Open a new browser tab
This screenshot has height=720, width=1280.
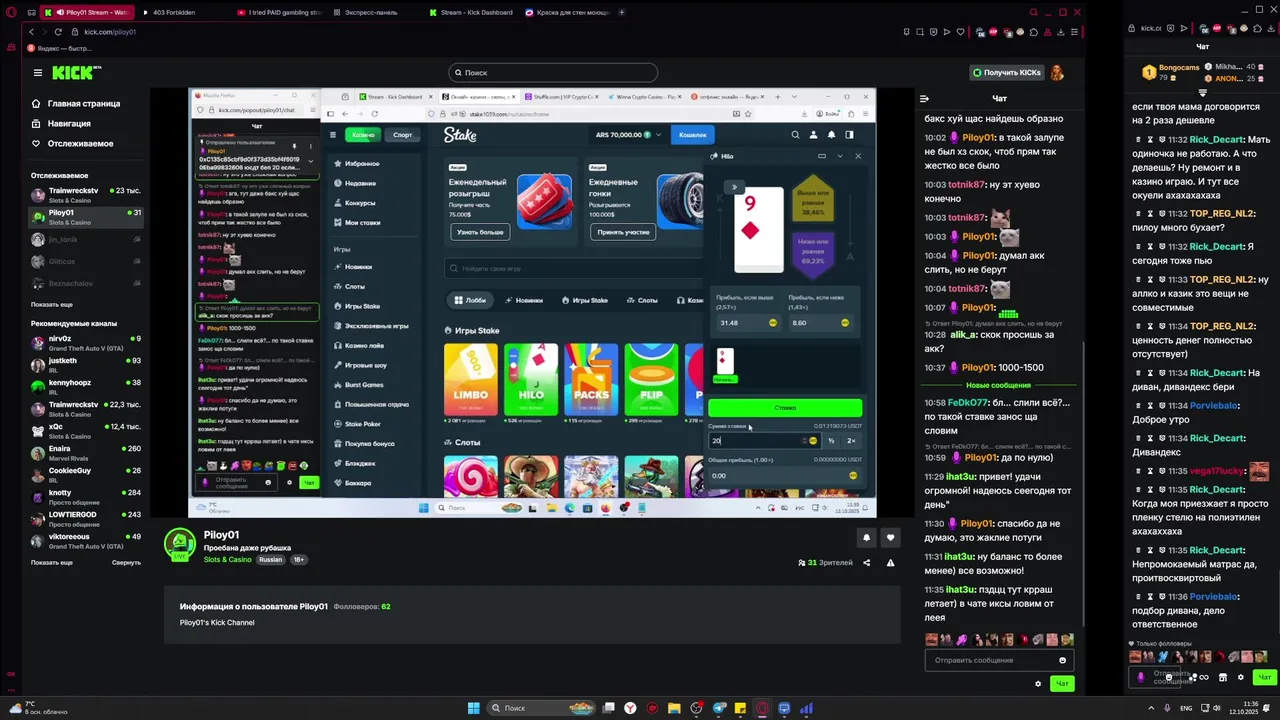622,12
